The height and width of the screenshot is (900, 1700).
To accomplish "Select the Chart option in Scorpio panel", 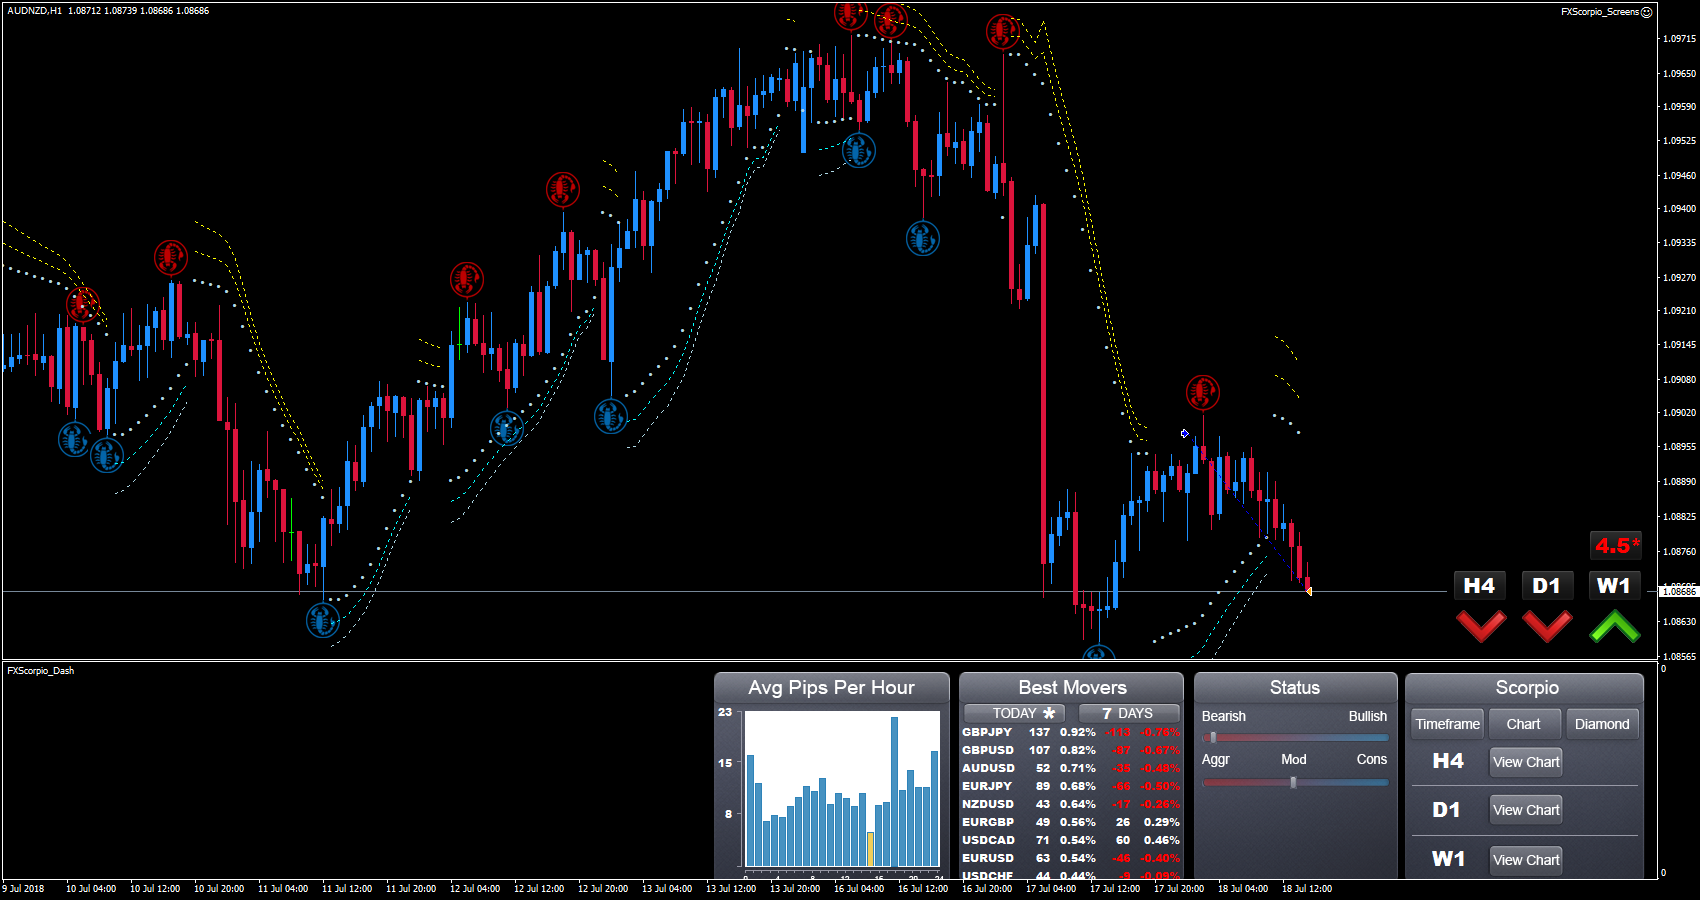I will (1523, 724).
